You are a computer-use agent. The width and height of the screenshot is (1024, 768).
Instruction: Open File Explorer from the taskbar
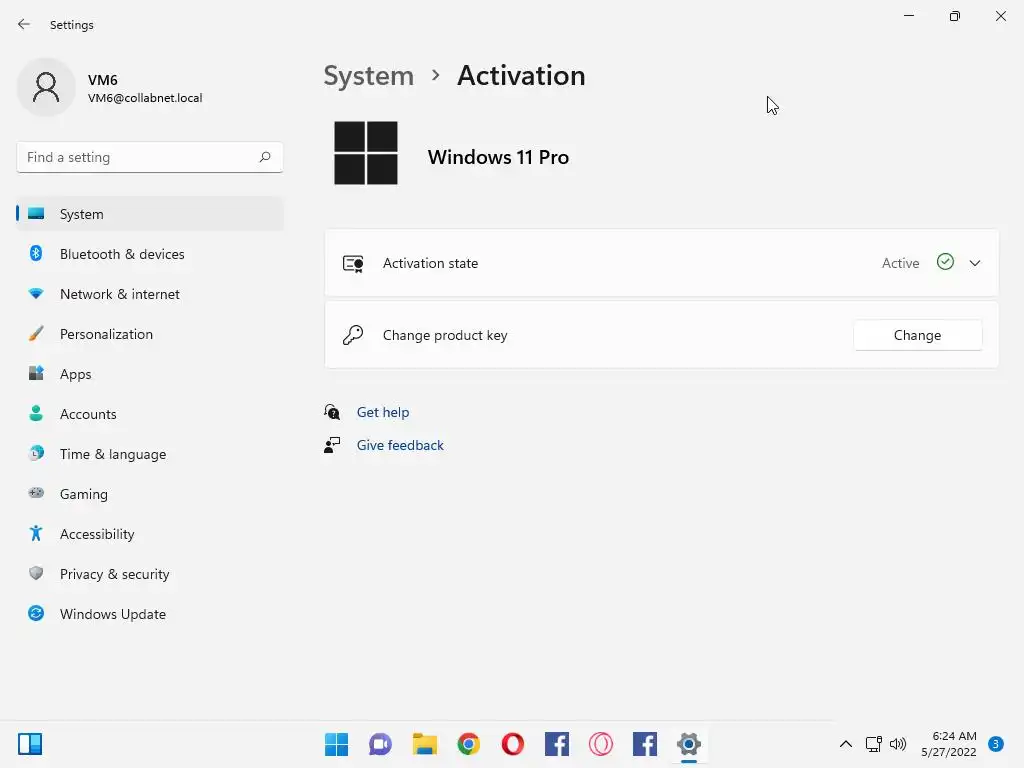(425, 744)
